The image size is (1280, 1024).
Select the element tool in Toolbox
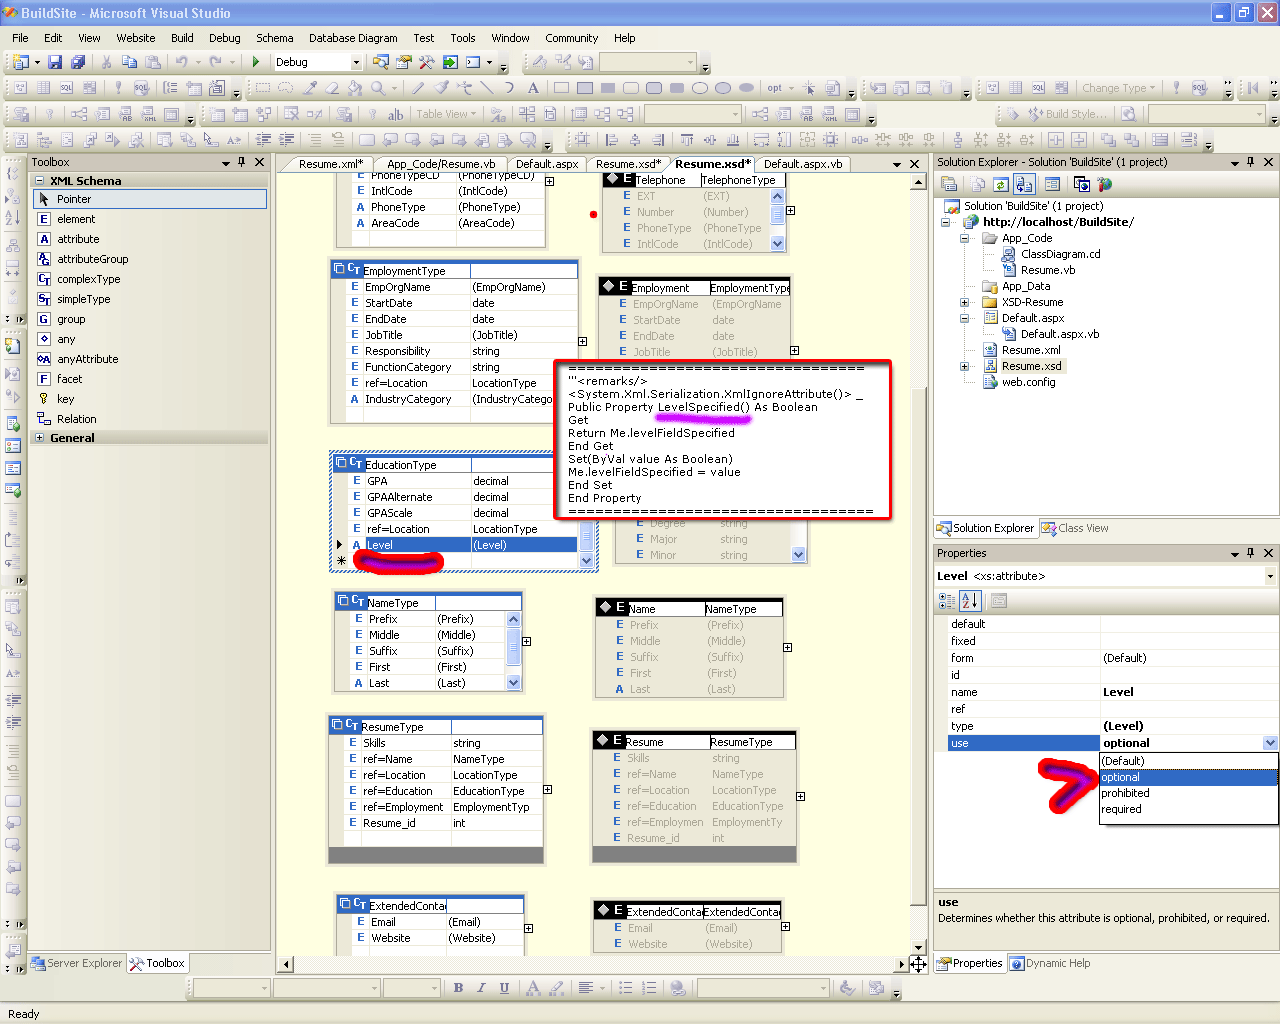[150, 219]
